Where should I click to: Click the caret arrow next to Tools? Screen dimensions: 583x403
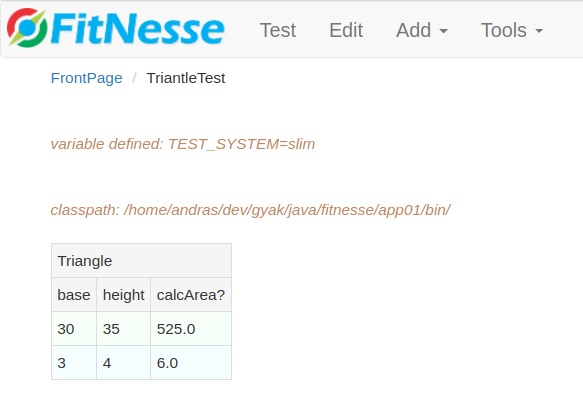(x=539, y=31)
